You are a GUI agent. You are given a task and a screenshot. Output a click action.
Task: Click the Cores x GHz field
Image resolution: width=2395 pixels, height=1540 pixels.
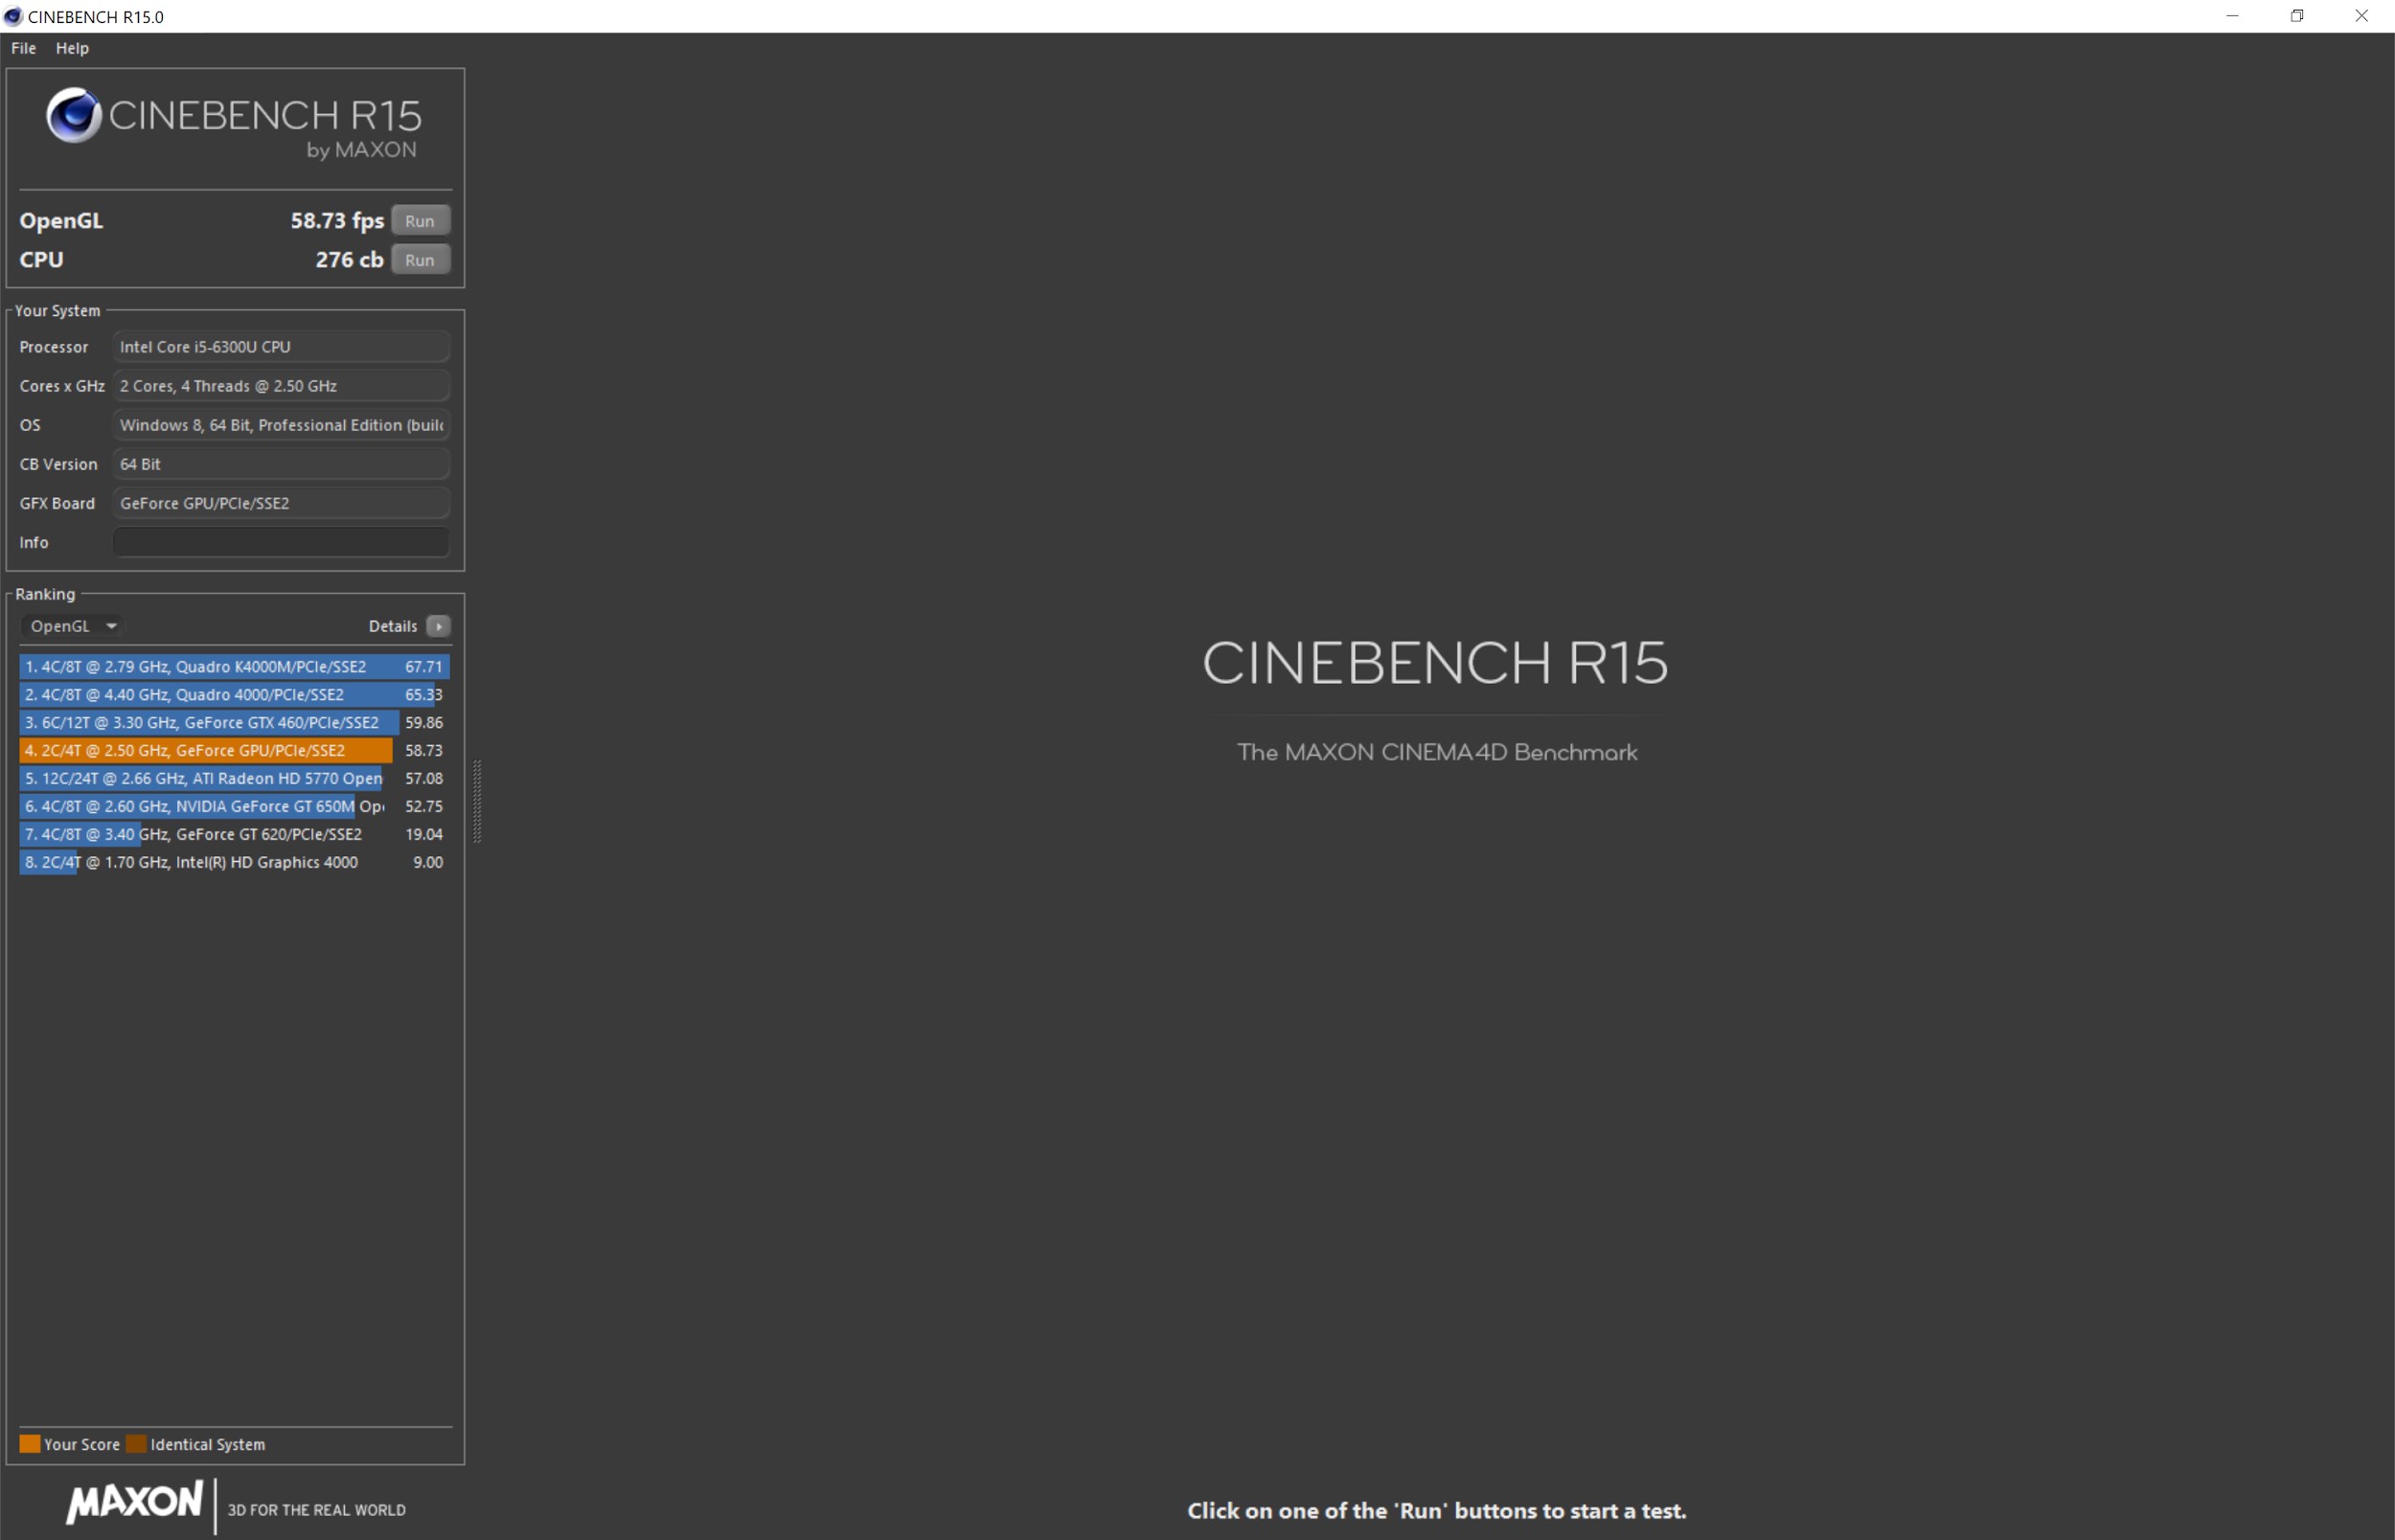pos(281,386)
